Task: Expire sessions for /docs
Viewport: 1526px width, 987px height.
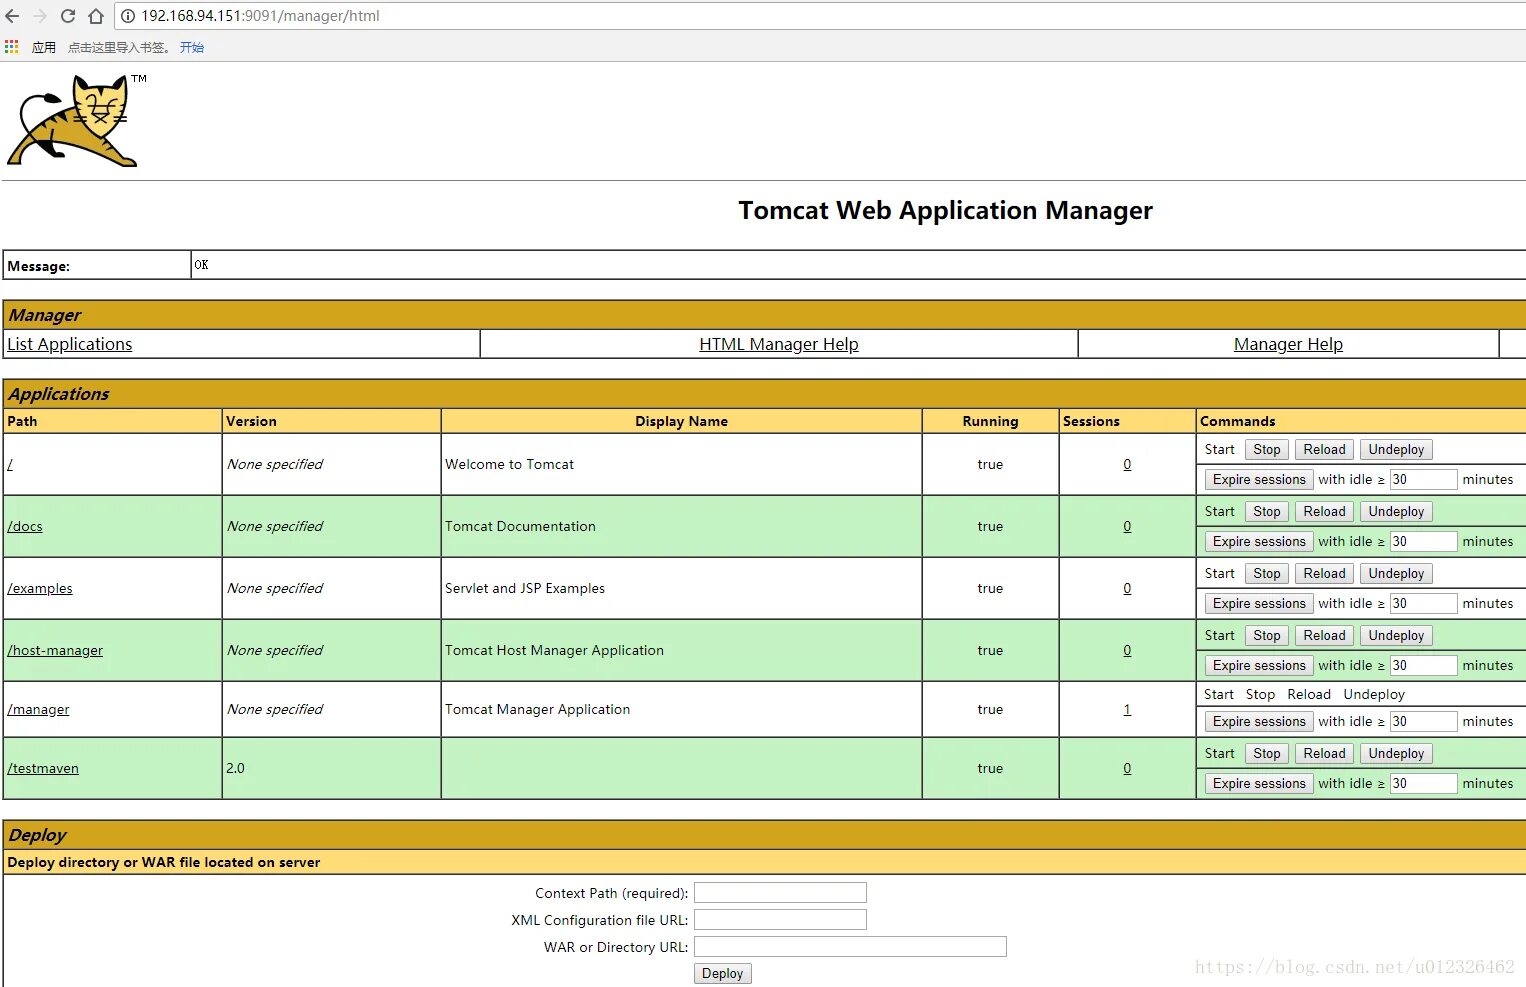Action: click(1259, 542)
